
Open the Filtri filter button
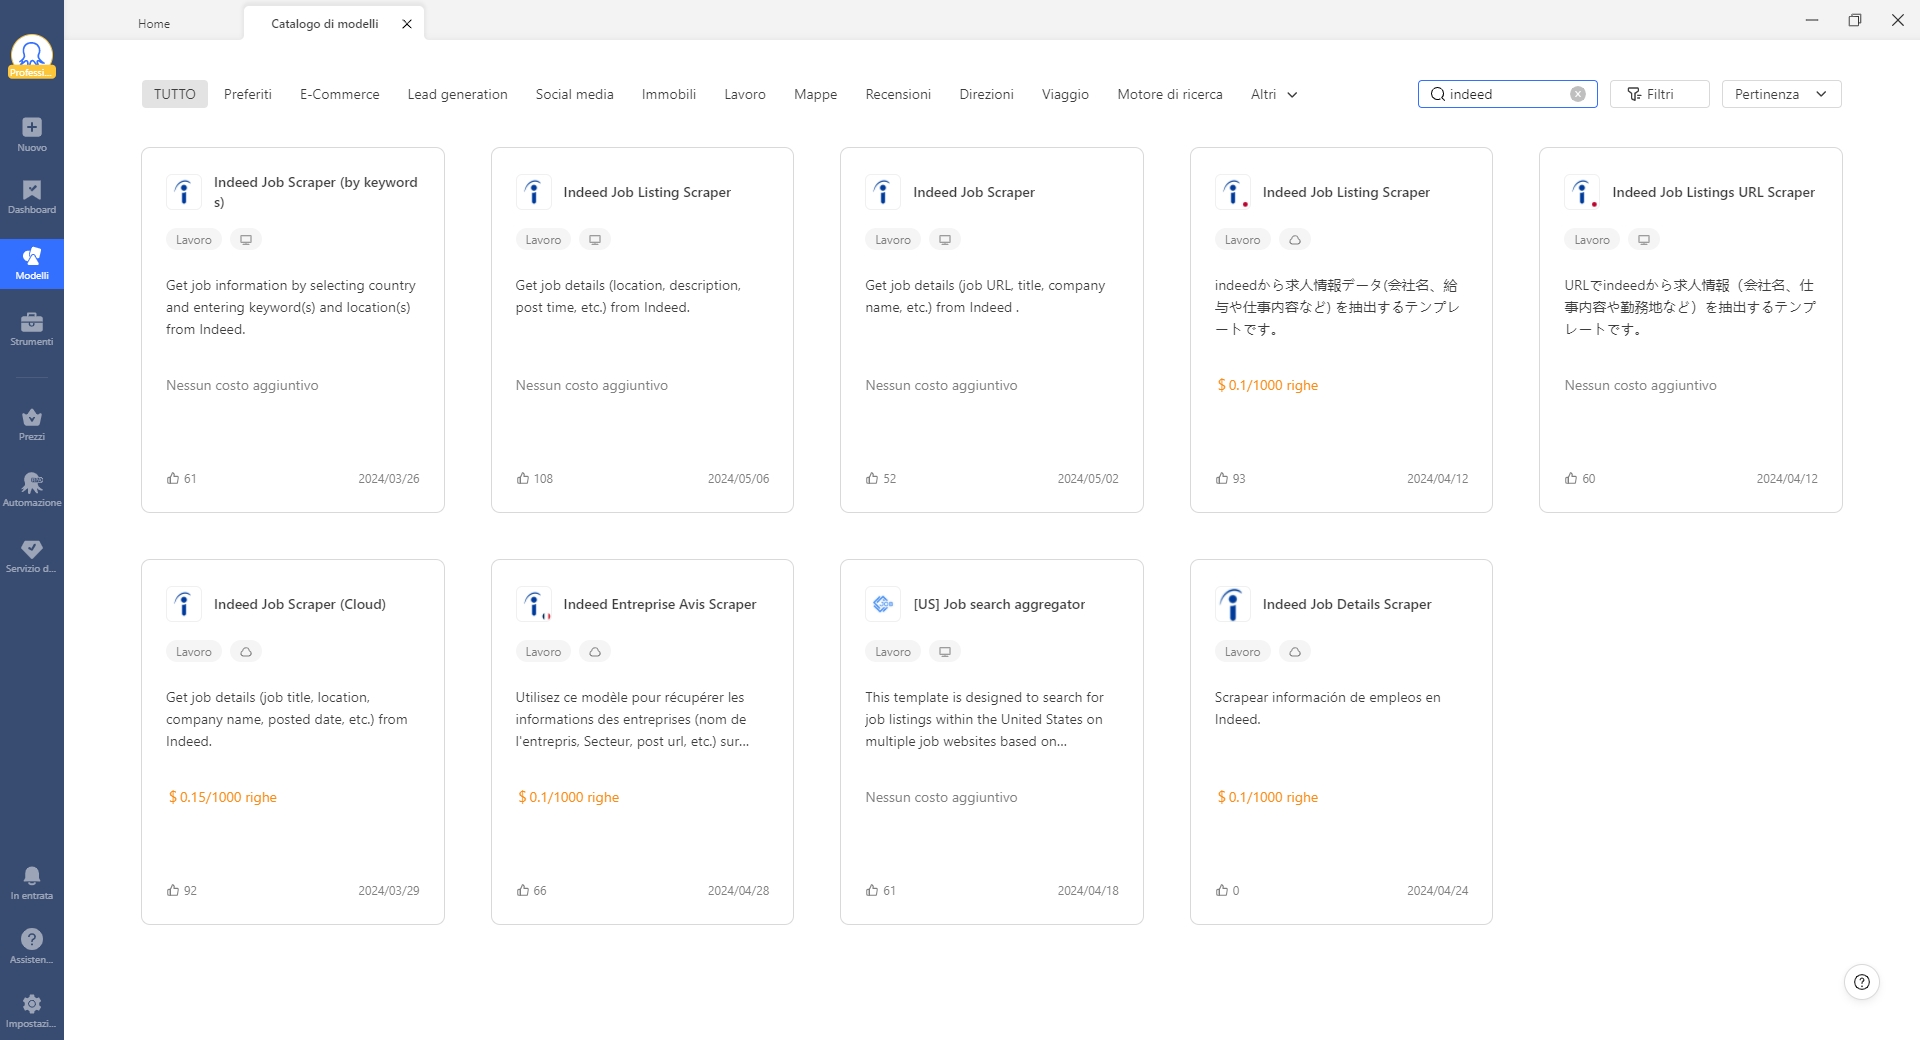point(1659,94)
